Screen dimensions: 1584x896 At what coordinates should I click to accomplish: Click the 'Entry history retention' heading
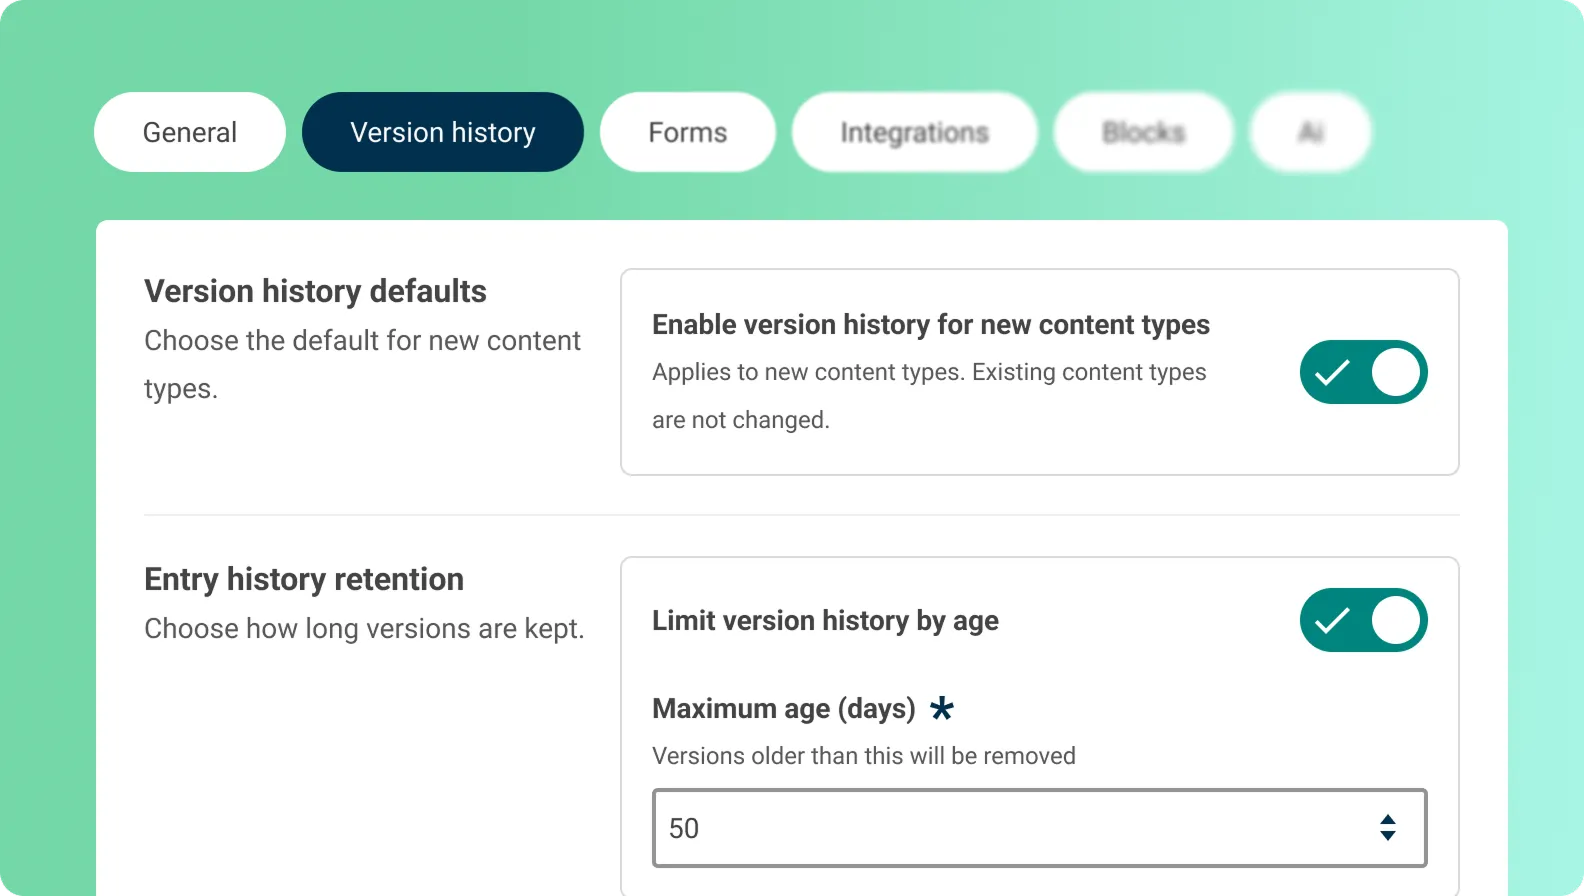pos(304,579)
